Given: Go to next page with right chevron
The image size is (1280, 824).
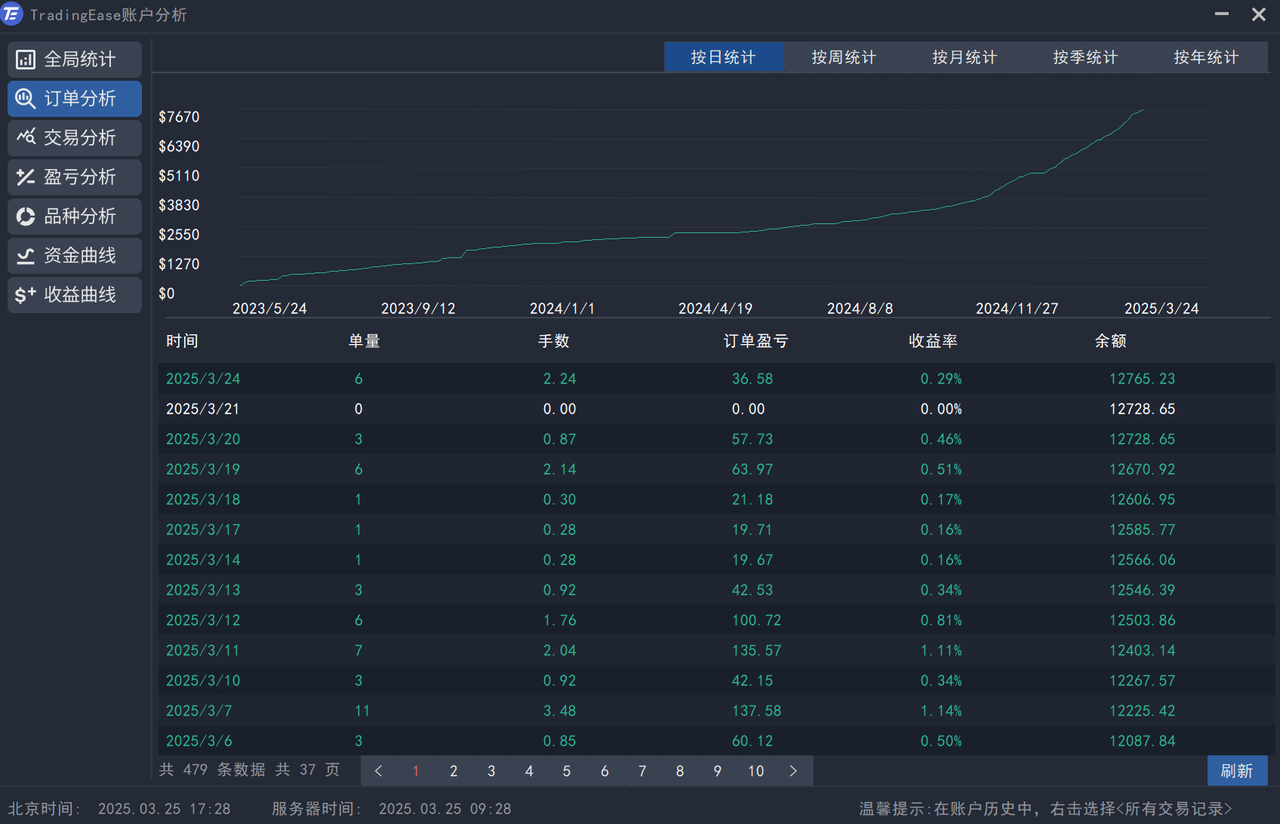Looking at the screenshot, I should [793, 771].
